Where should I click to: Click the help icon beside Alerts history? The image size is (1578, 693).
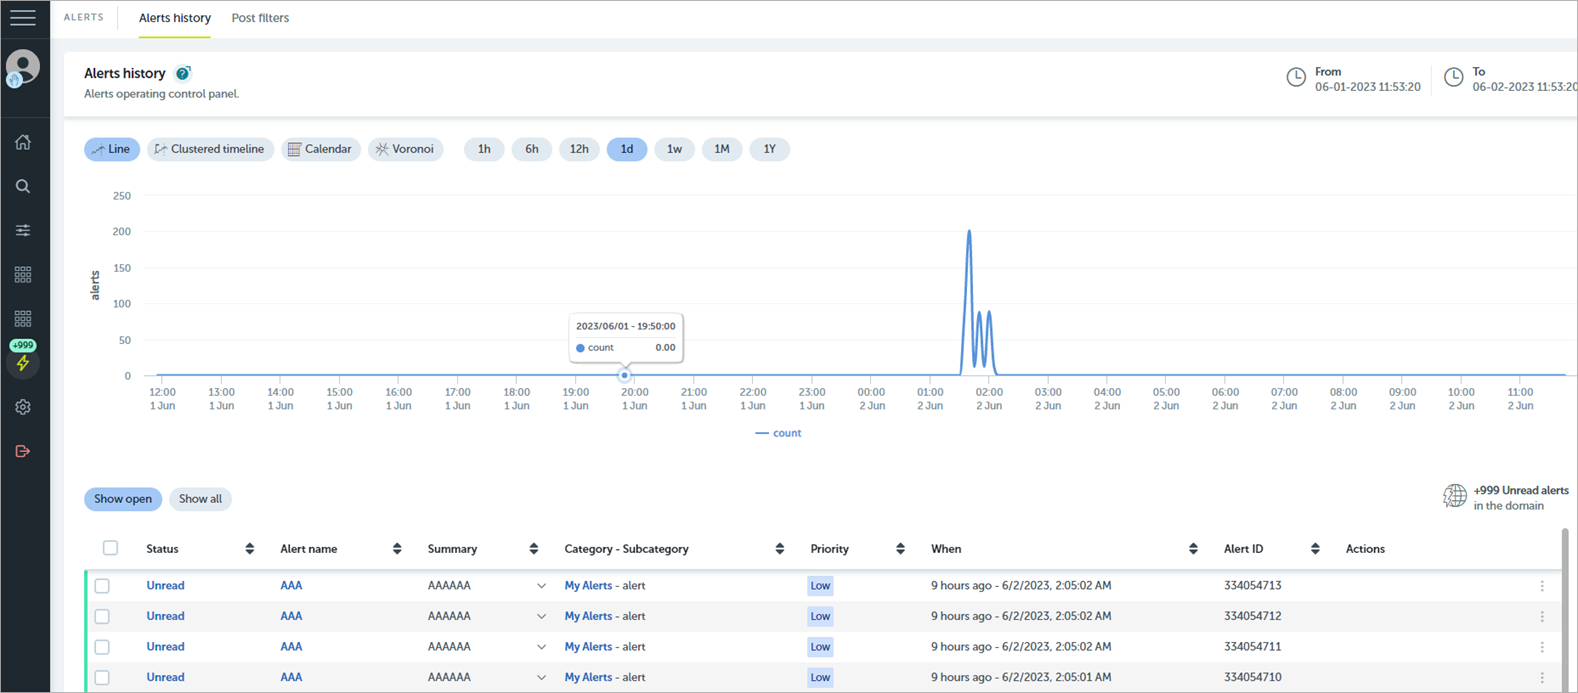click(183, 73)
